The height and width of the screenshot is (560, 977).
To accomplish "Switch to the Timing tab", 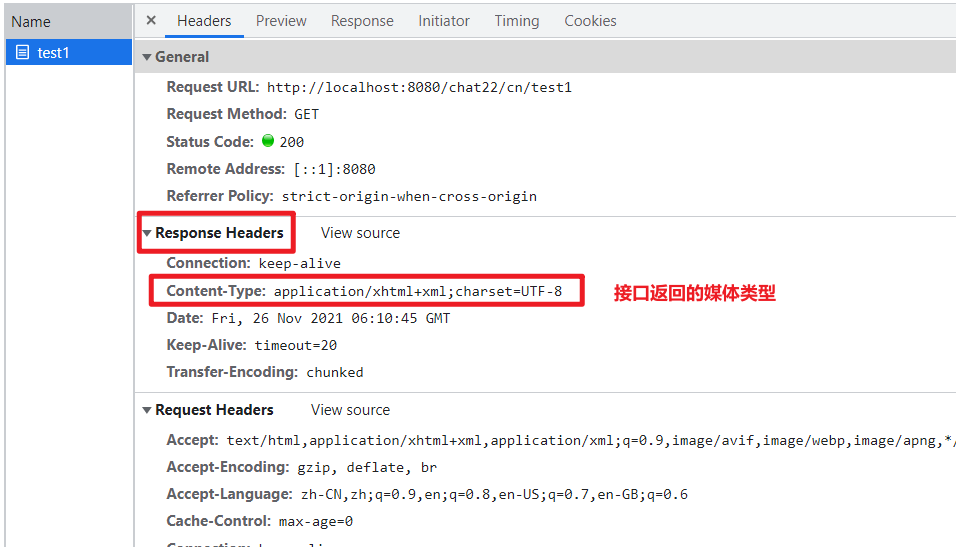I will (x=516, y=20).
